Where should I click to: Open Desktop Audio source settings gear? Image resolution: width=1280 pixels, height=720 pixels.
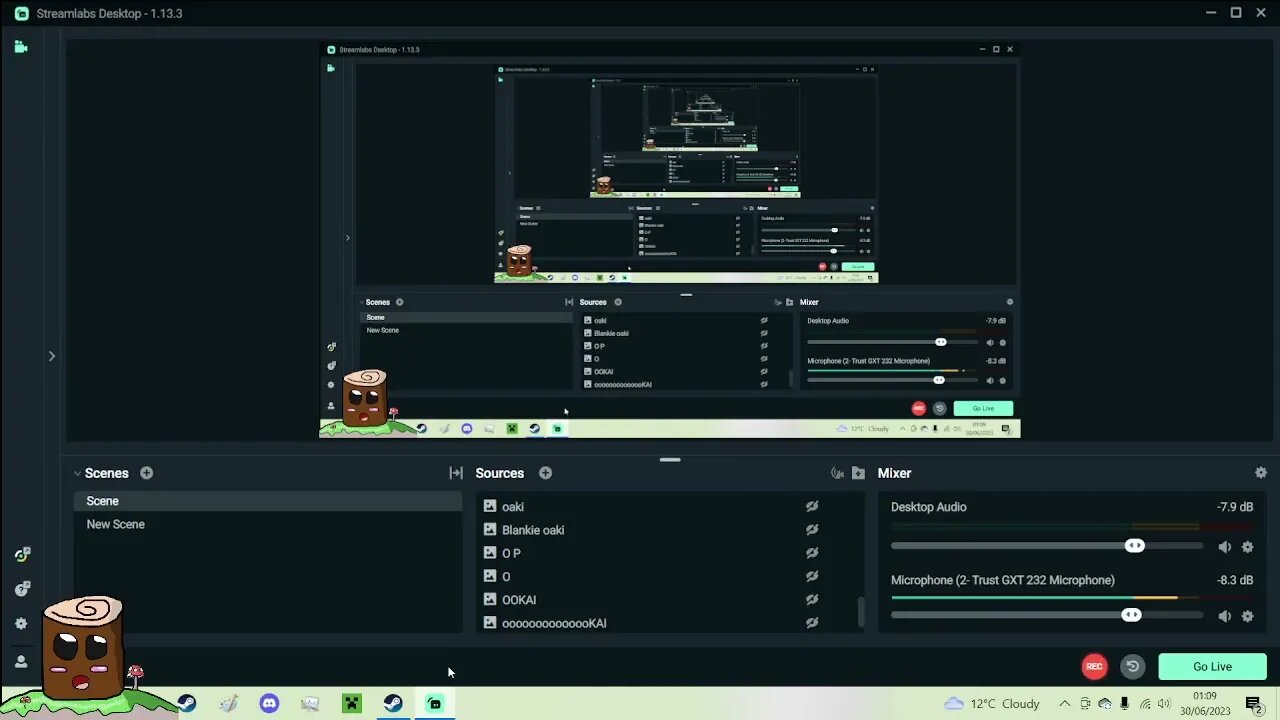click(1247, 547)
